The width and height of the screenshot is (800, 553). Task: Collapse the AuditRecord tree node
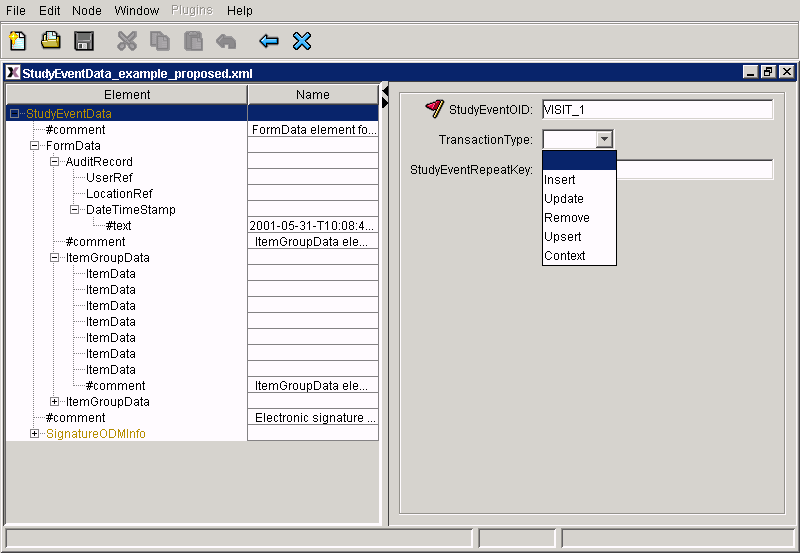click(x=55, y=162)
